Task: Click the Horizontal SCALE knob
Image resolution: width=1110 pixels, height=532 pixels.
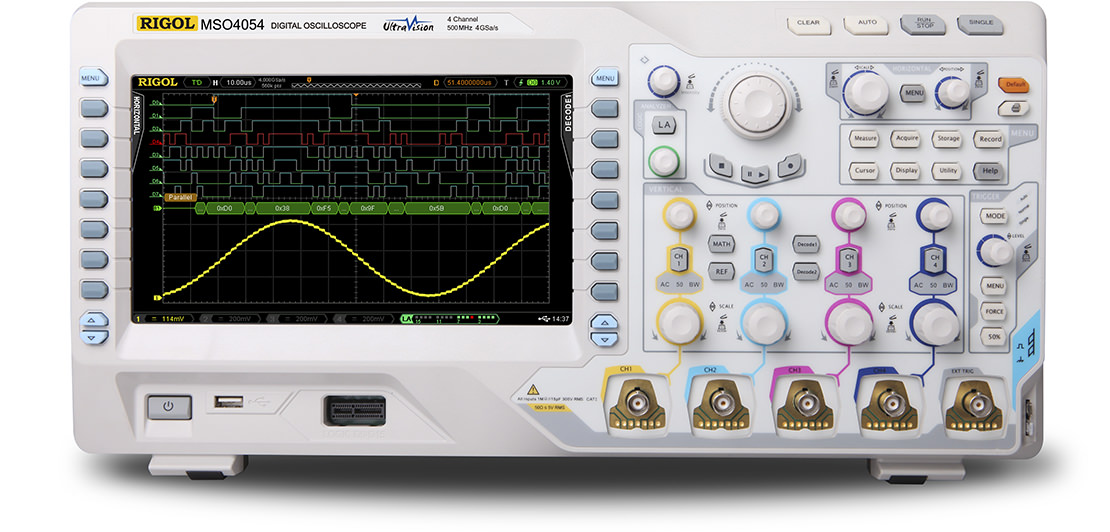Action: [866, 91]
